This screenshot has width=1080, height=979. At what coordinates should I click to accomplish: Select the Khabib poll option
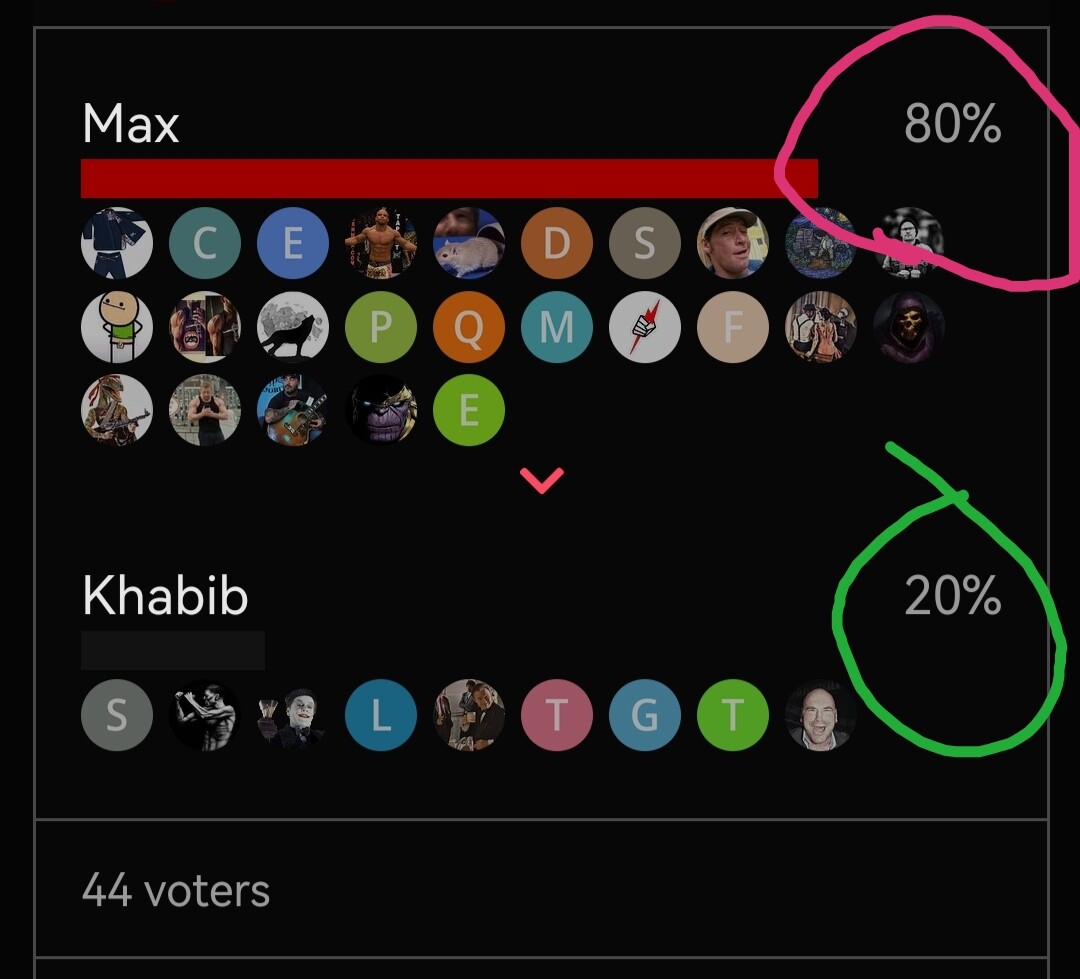pos(165,597)
